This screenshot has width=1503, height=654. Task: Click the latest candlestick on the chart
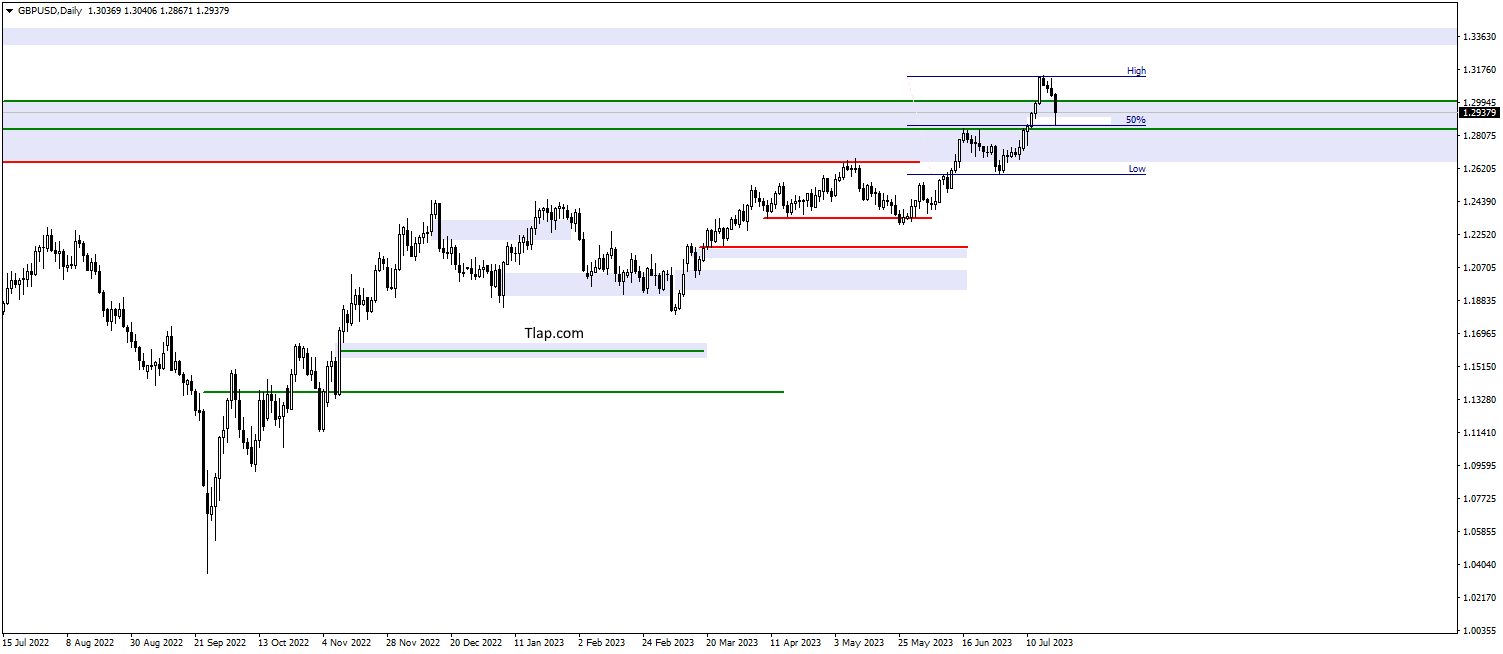(x=1056, y=108)
